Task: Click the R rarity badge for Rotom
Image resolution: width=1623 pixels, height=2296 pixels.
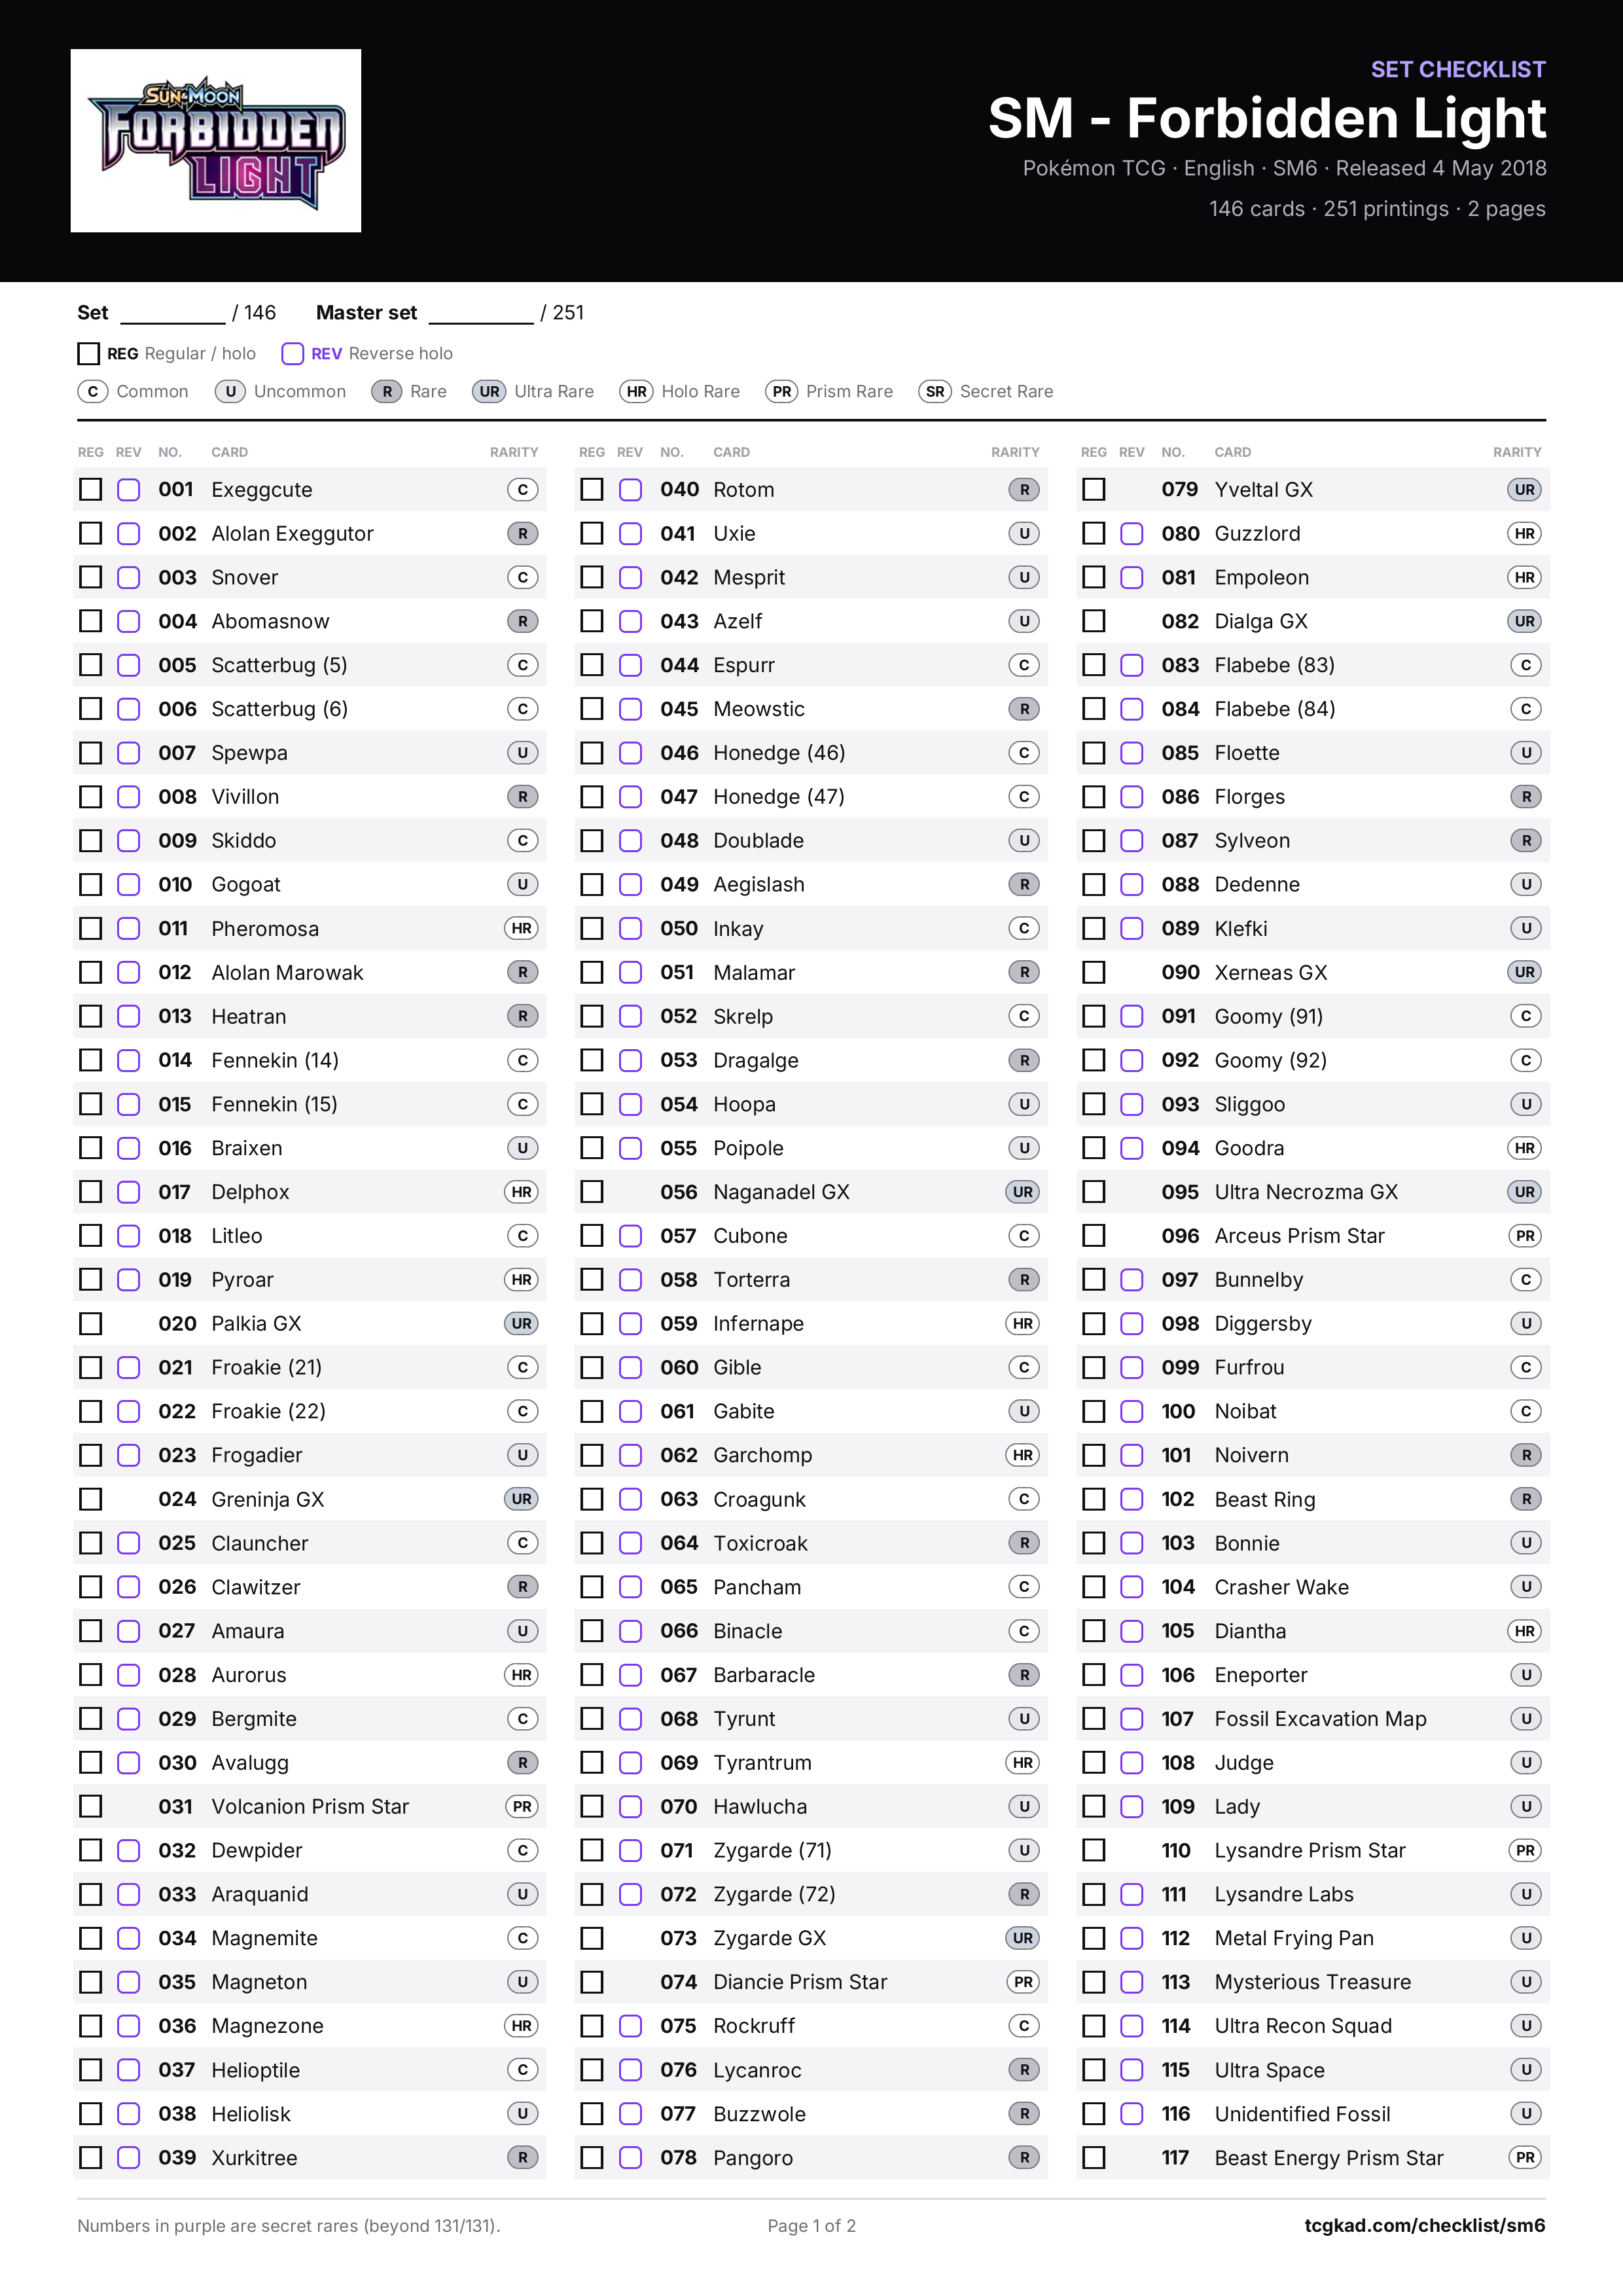Action: pos(1024,490)
